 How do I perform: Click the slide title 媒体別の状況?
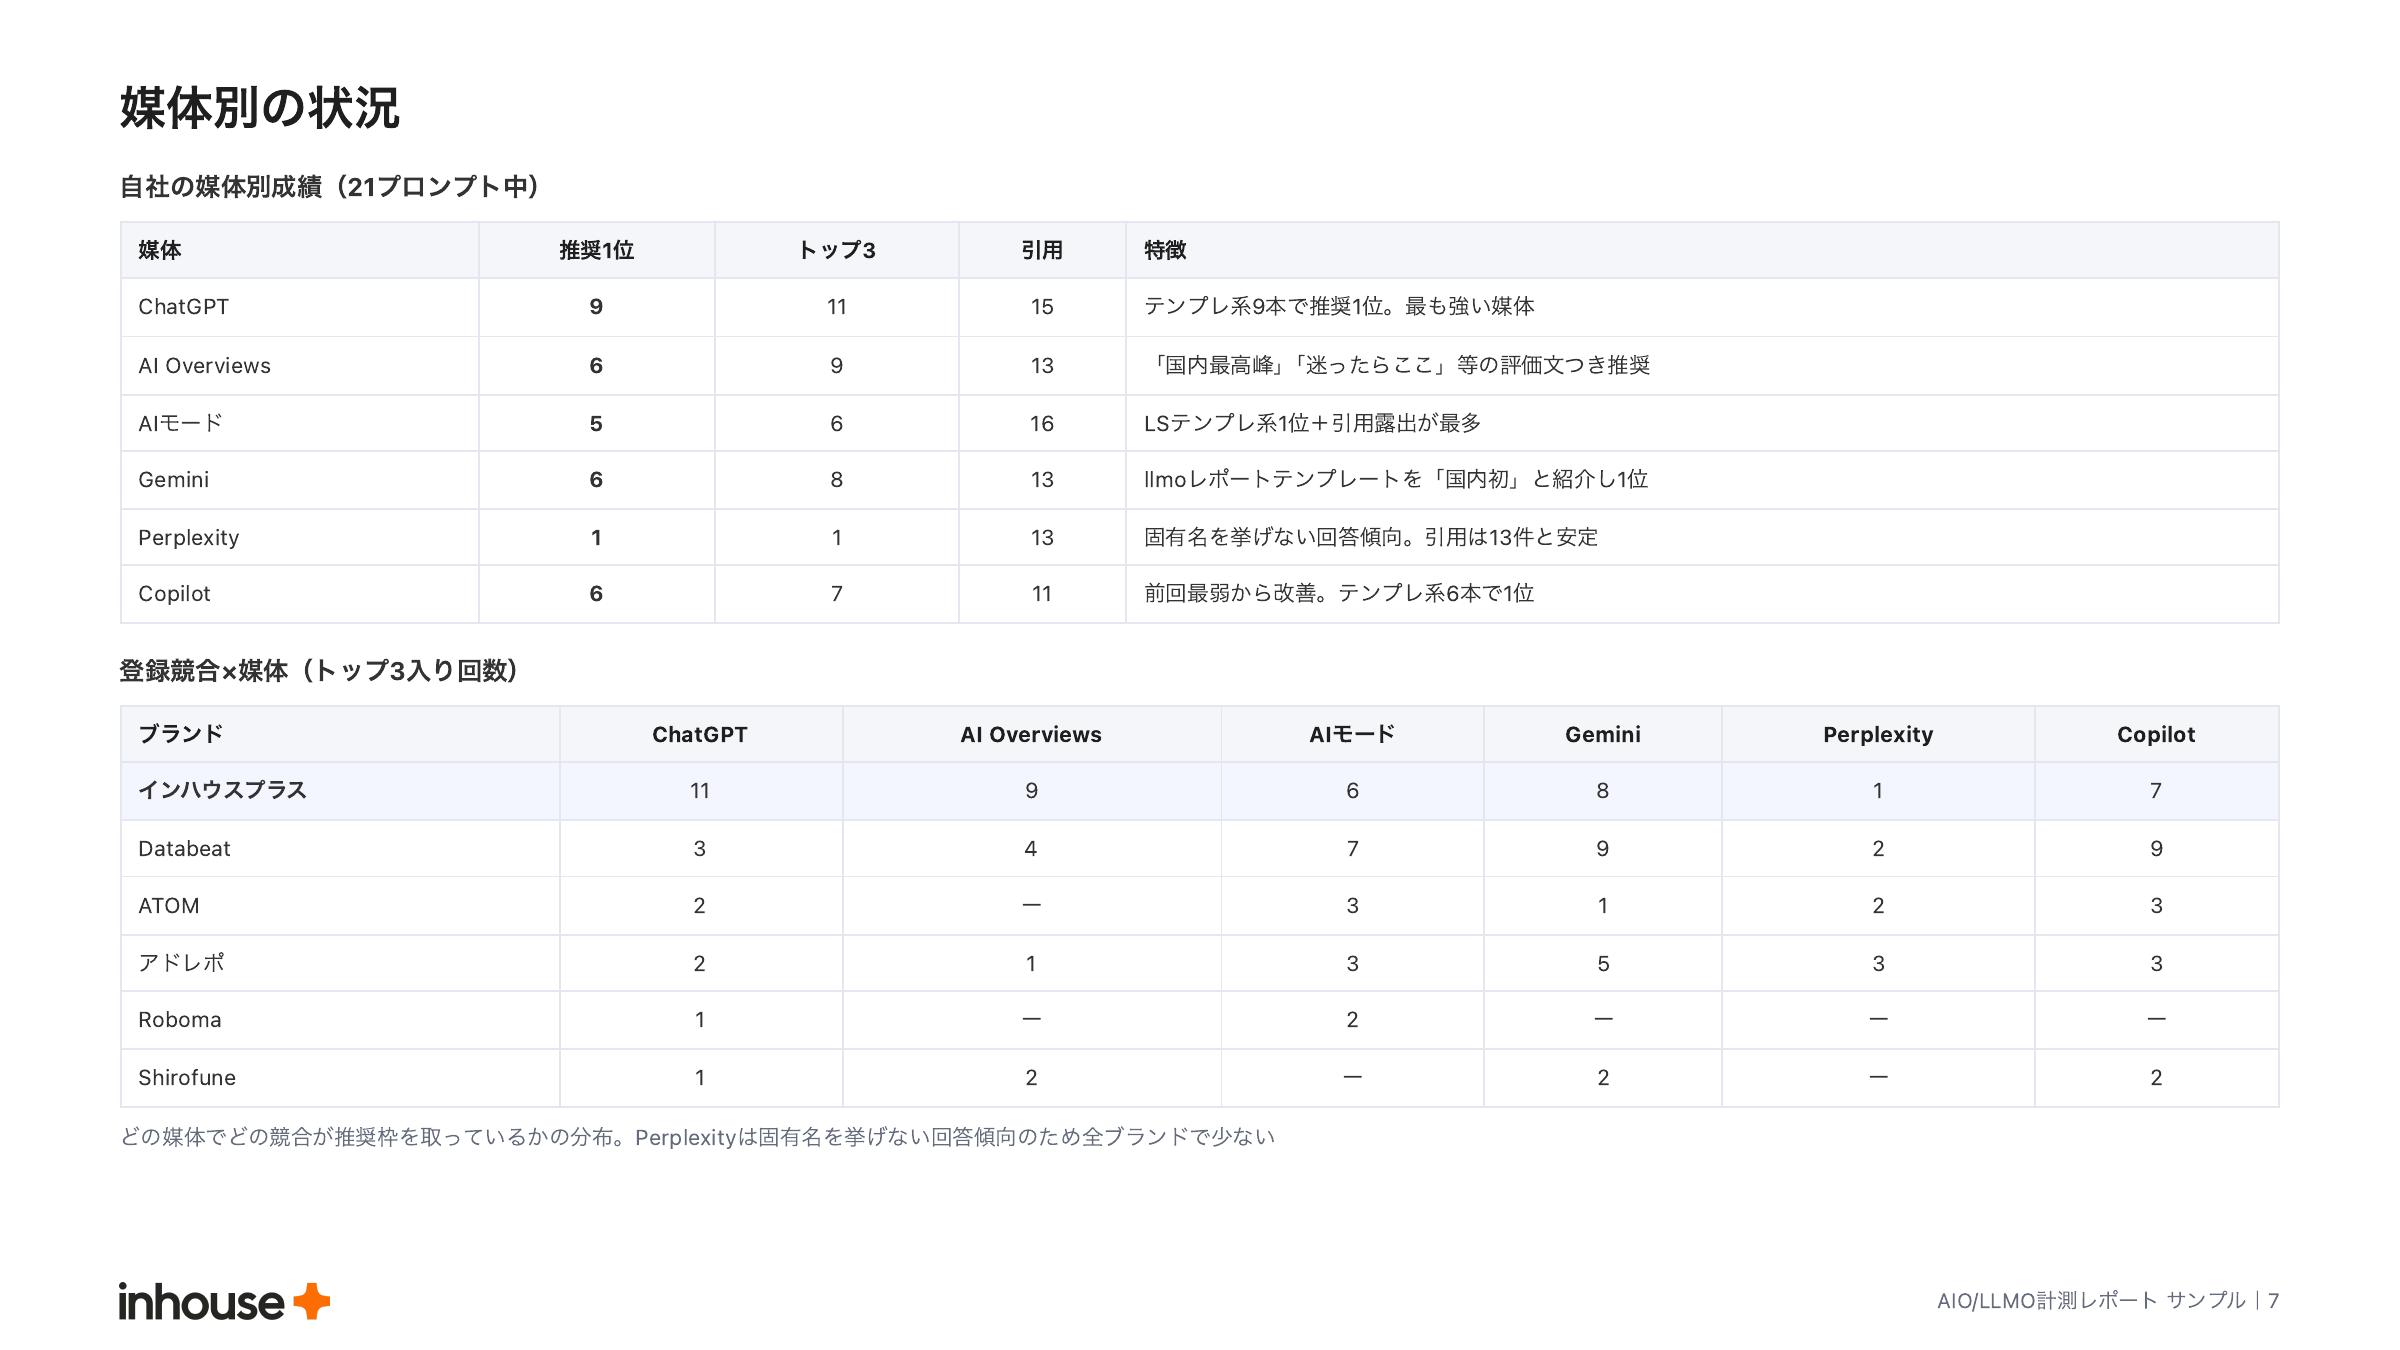(260, 108)
